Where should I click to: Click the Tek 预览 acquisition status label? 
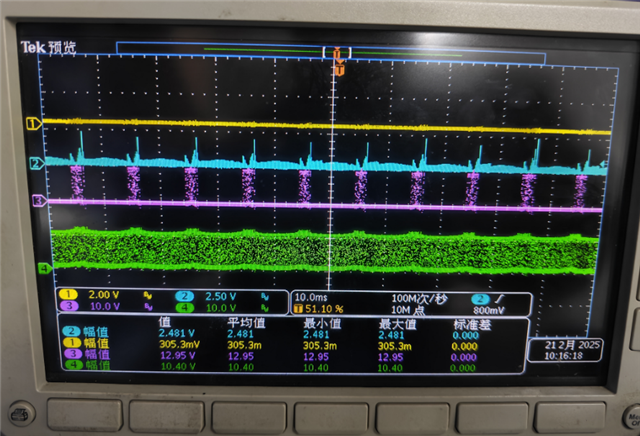[x=48, y=47]
